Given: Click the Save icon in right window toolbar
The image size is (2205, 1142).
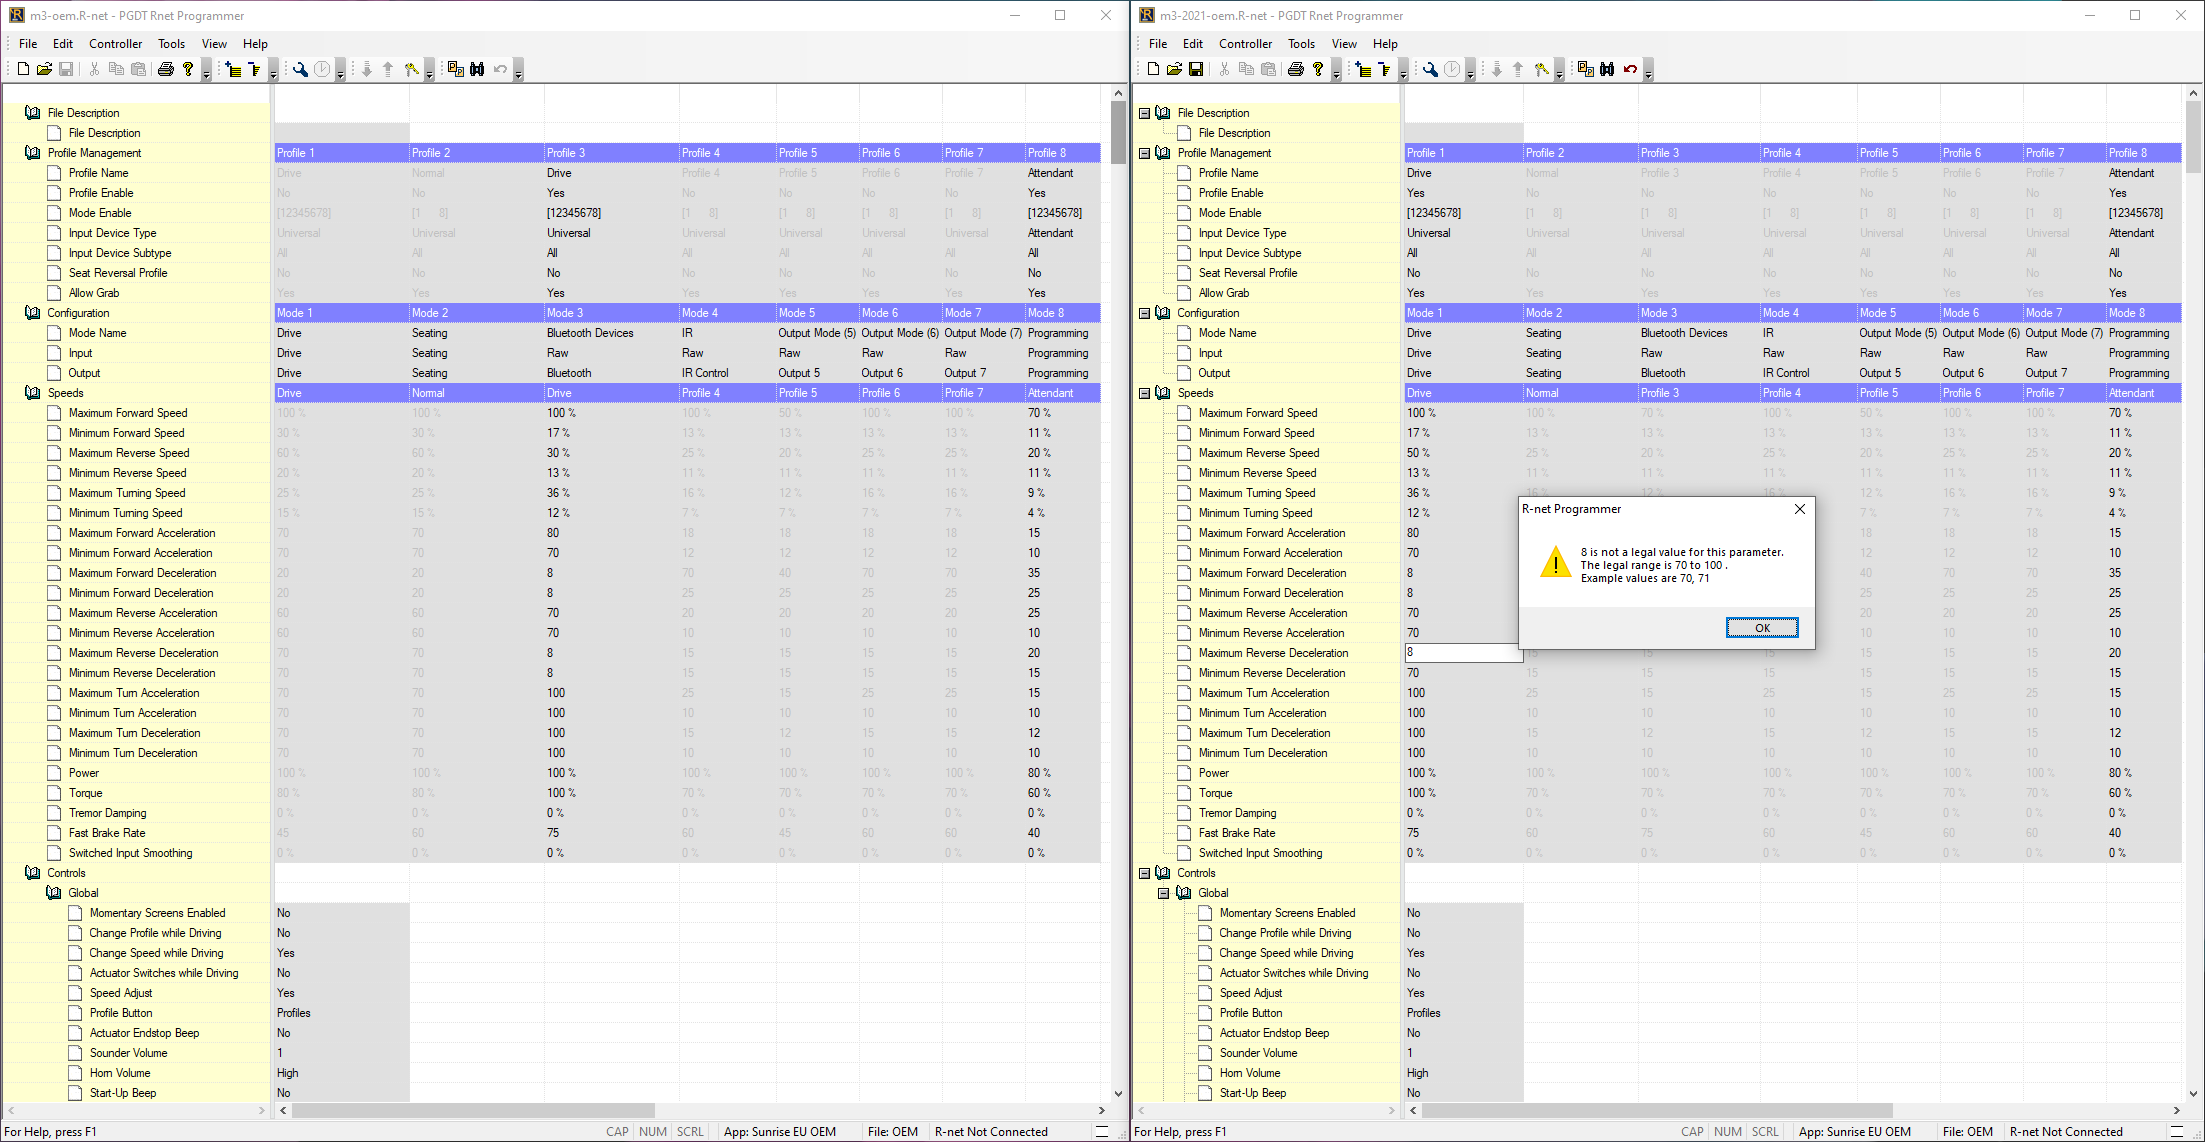Looking at the screenshot, I should pyautogui.click(x=1195, y=69).
